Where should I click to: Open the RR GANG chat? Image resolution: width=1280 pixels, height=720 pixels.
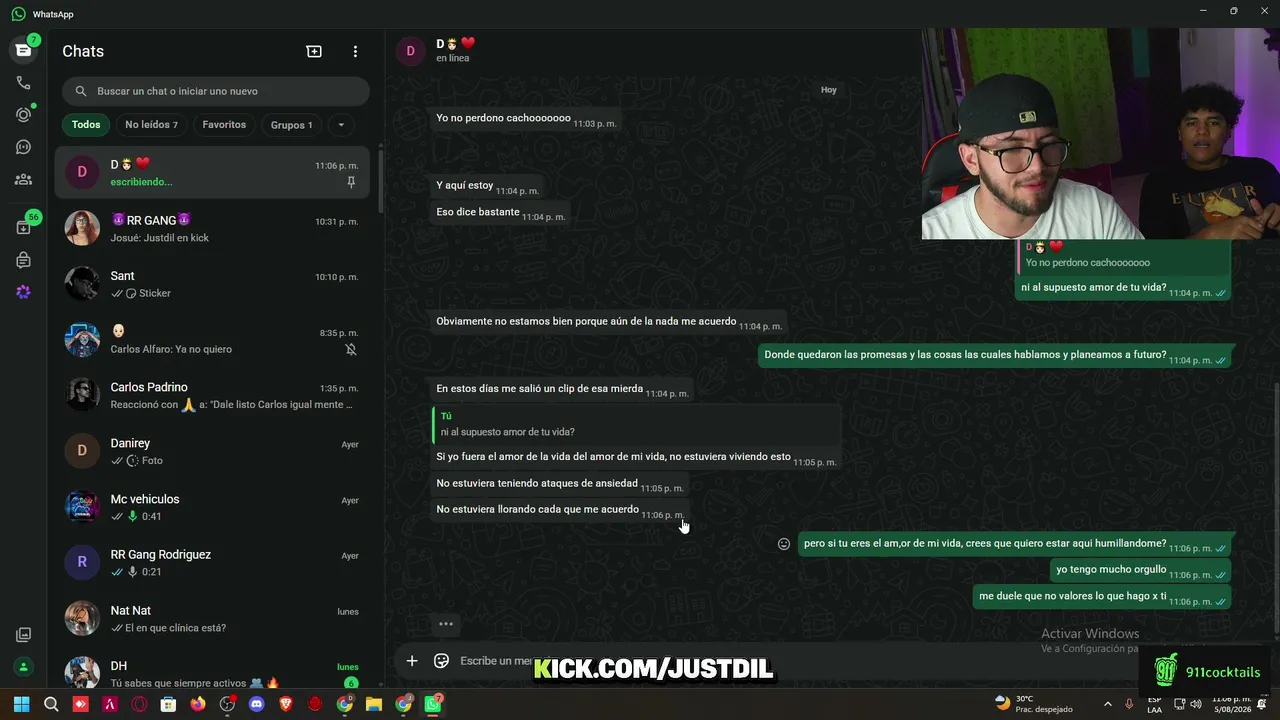[212, 228]
